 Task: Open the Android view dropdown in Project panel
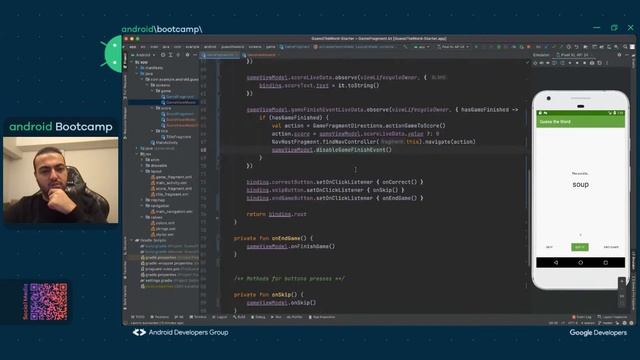click(143, 55)
